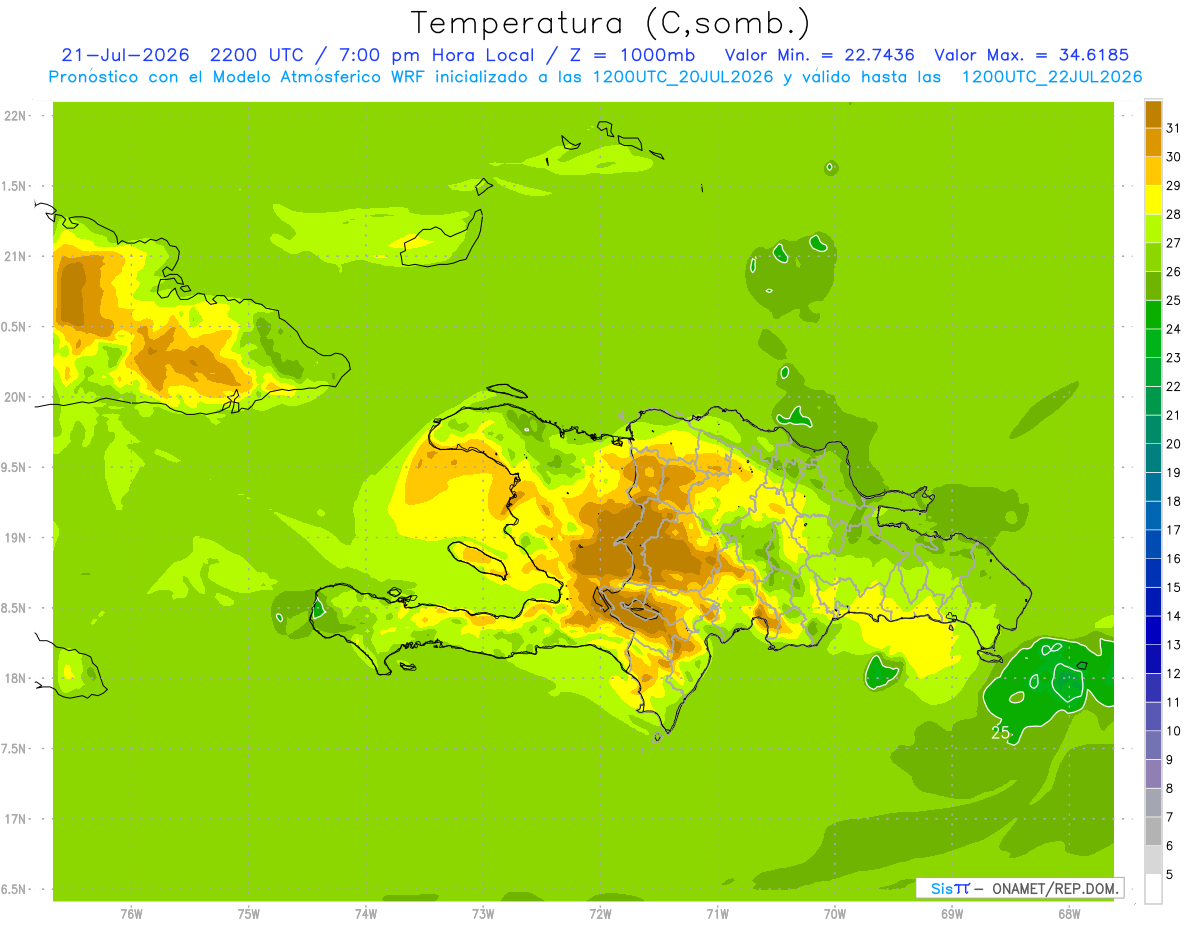Click the colorbar band between 30 and 31
The height and width of the screenshot is (927, 1200).
point(1153,142)
